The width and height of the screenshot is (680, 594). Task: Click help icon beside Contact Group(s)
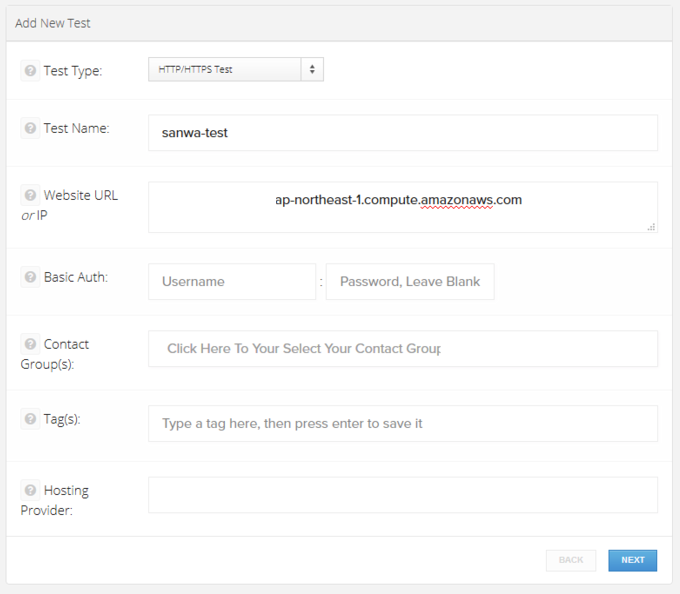click(30, 344)
